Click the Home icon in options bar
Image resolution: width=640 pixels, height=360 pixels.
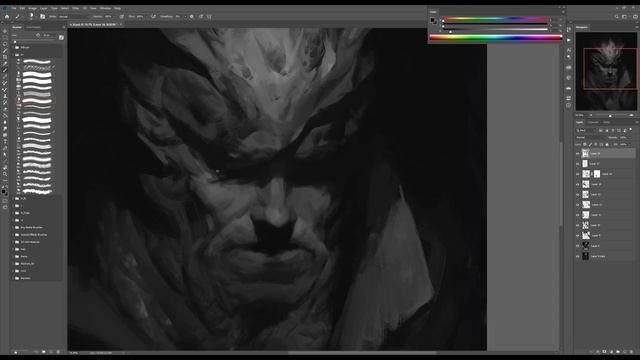pos(7,17)
